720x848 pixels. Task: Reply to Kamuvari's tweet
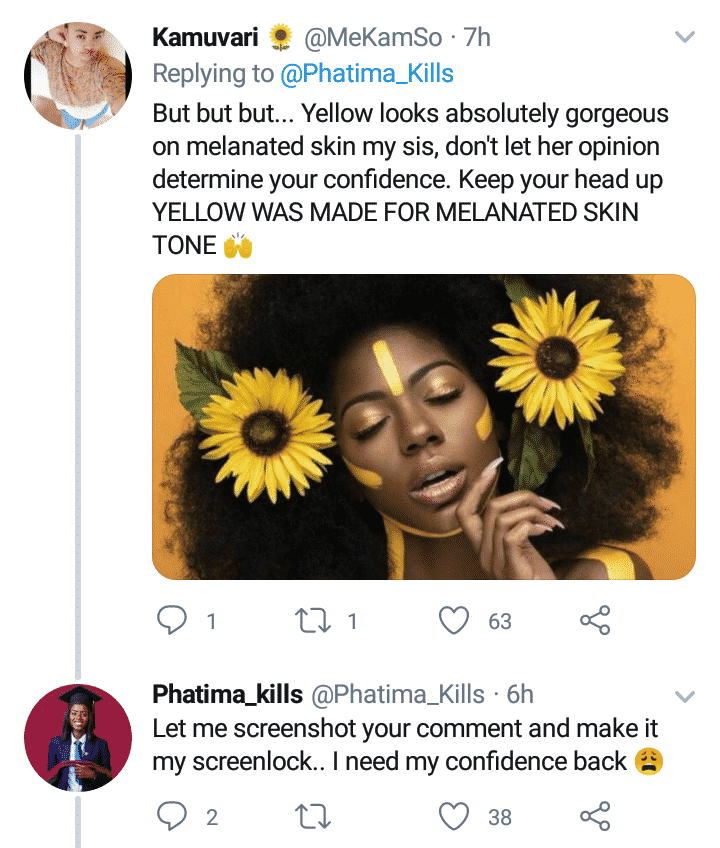click(x=174, y=621)
